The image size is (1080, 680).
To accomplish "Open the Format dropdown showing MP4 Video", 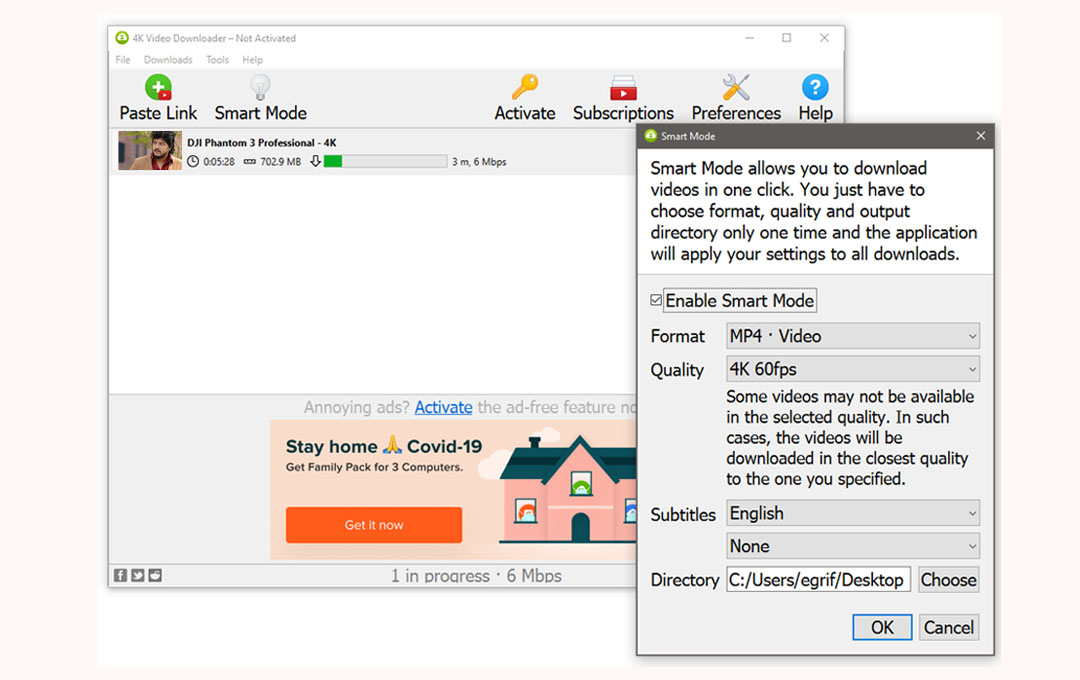I will (x=853, y=336).
